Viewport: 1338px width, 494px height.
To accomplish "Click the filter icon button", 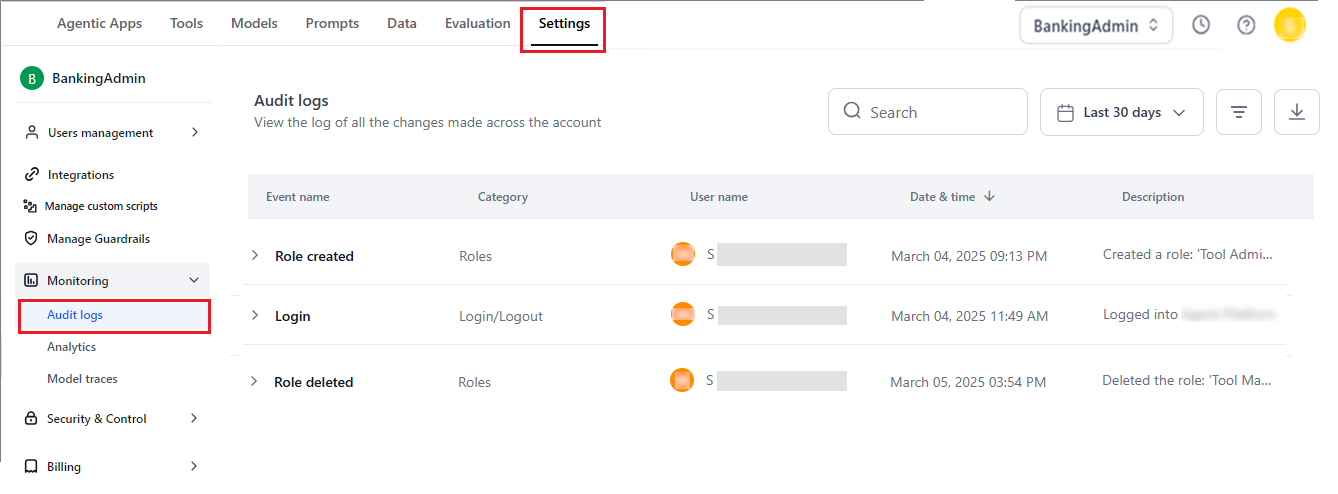I will click(x=1238, y=112).
